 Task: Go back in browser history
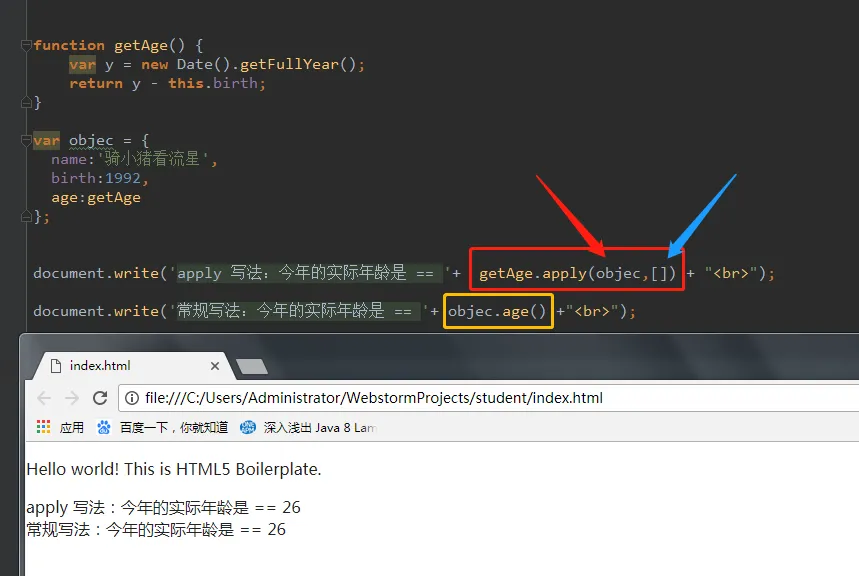point(44,398)
